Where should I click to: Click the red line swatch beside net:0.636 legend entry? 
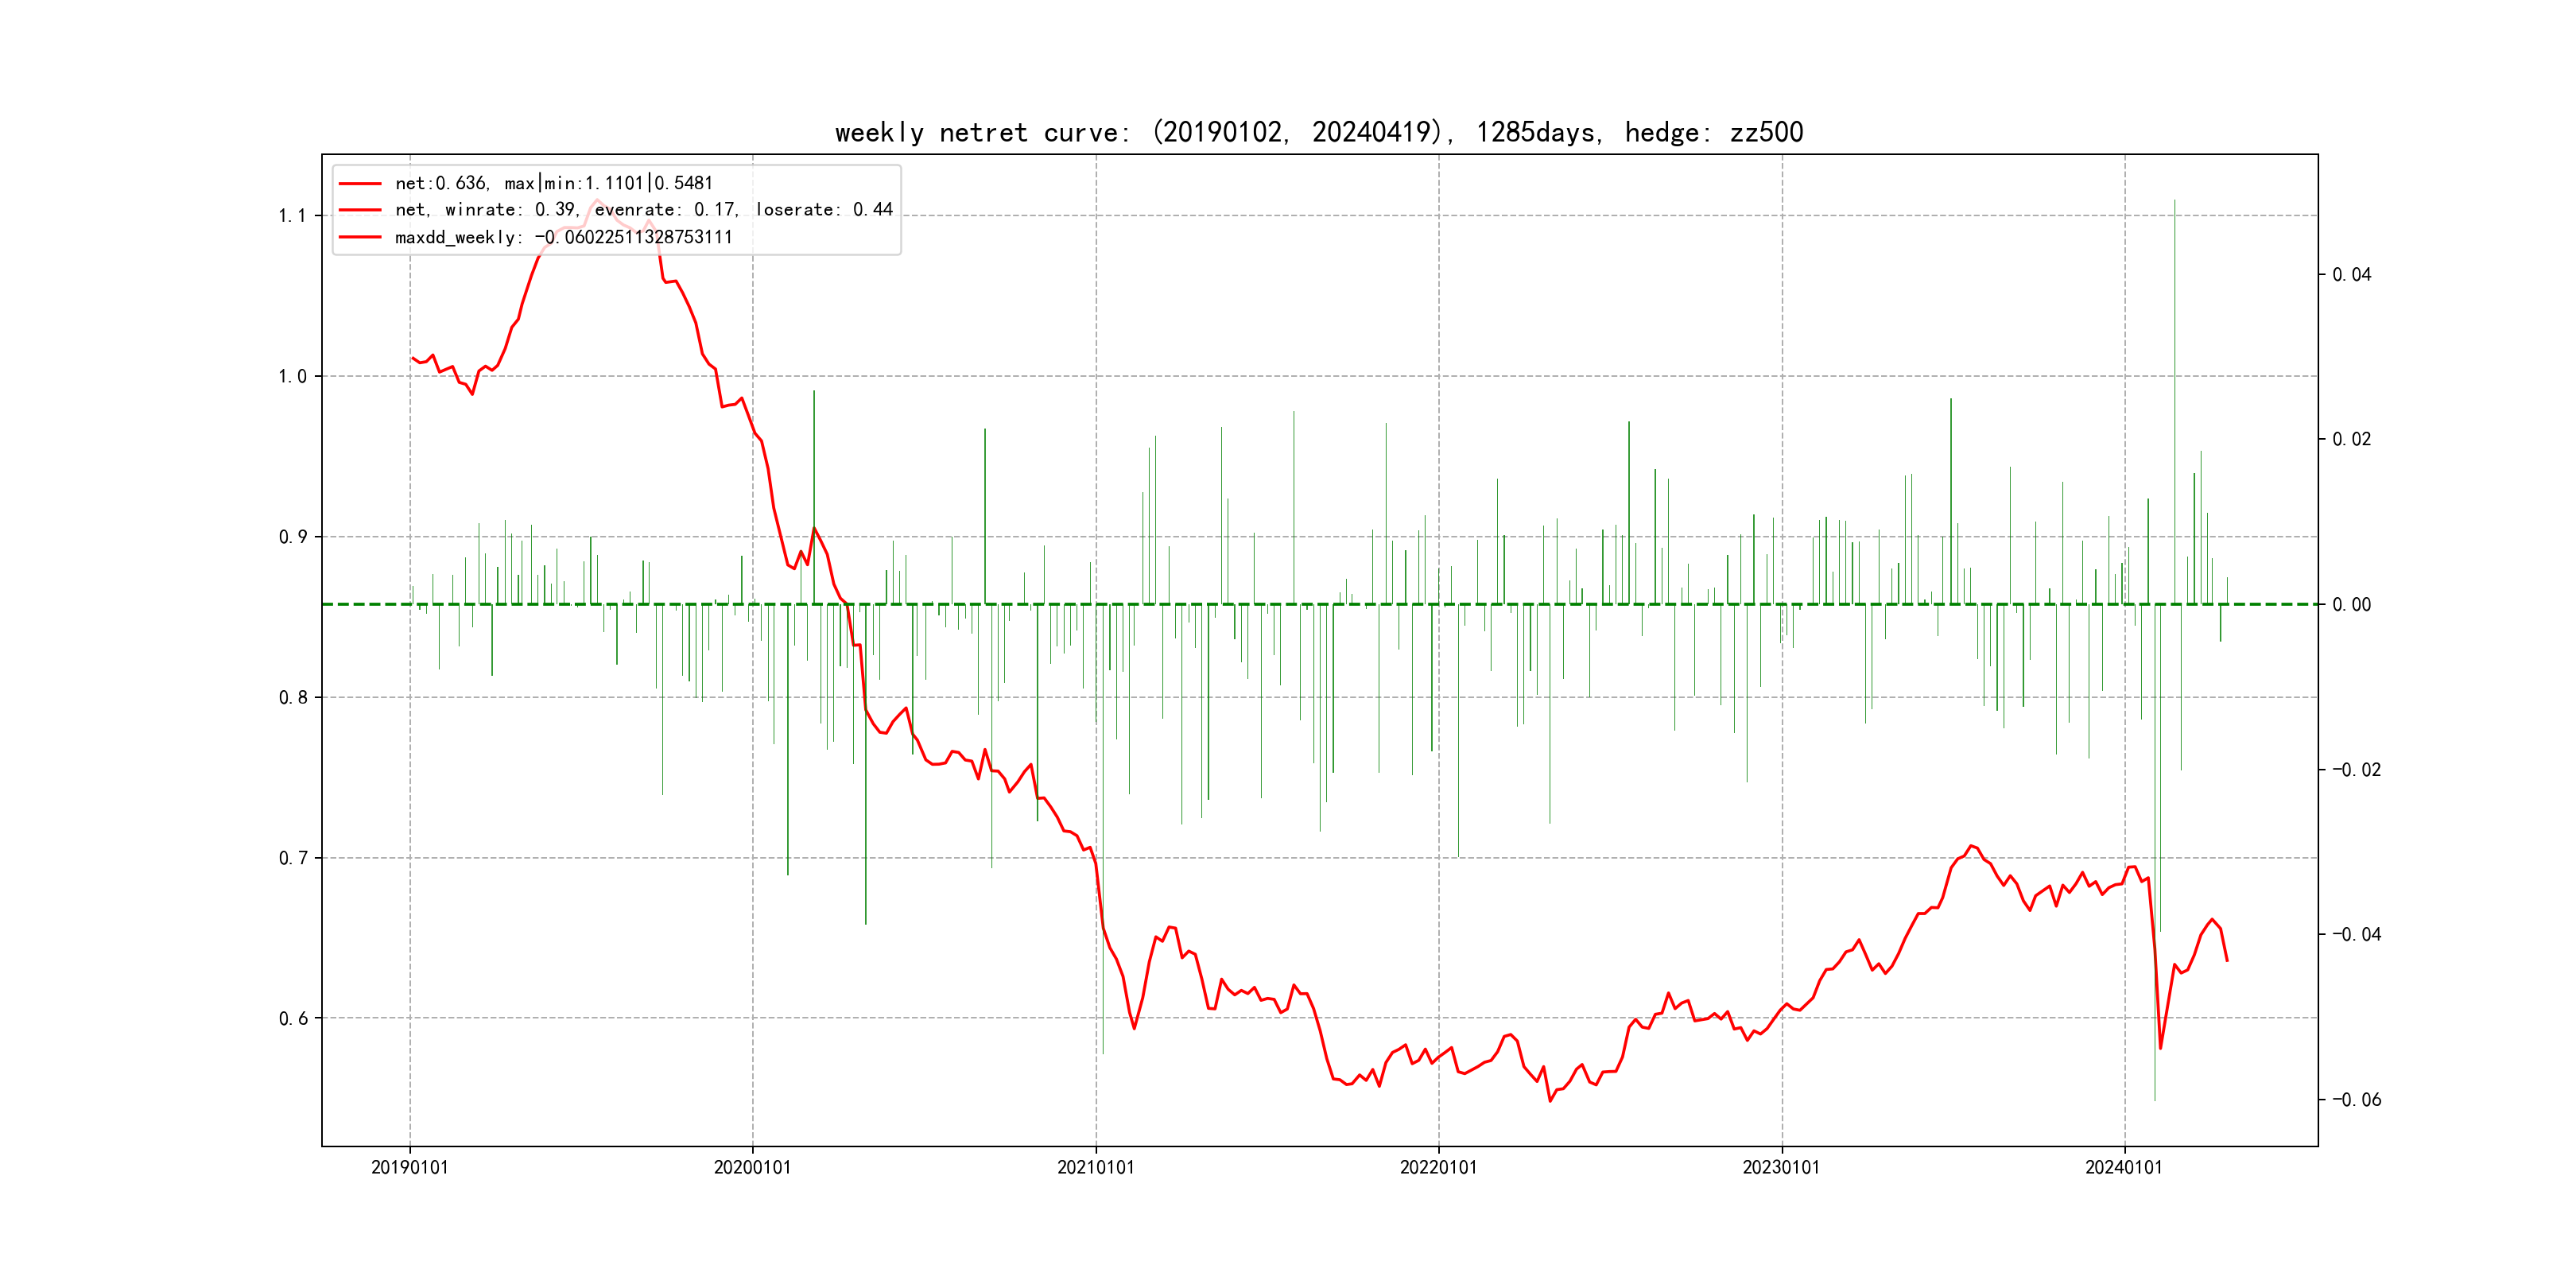(x=360, y=184)
